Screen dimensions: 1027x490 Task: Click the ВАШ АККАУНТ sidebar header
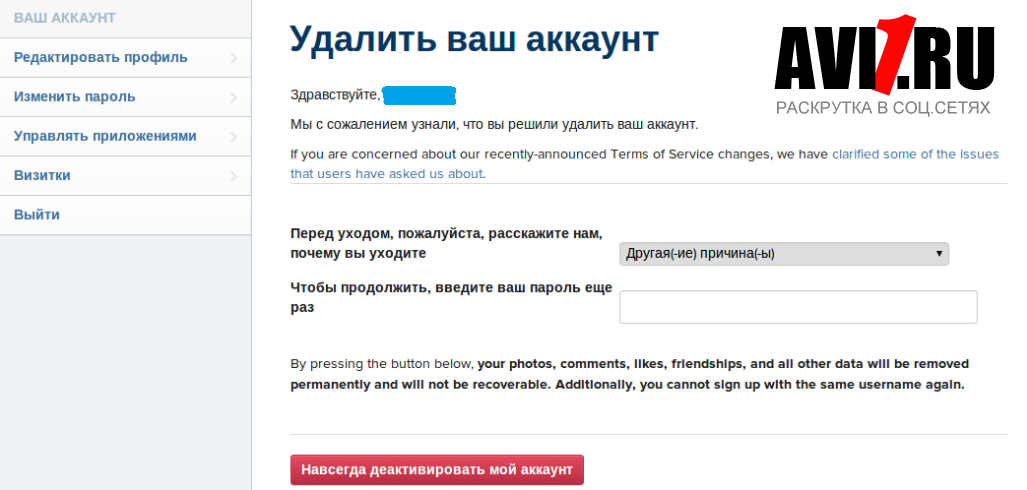point(65,18)
